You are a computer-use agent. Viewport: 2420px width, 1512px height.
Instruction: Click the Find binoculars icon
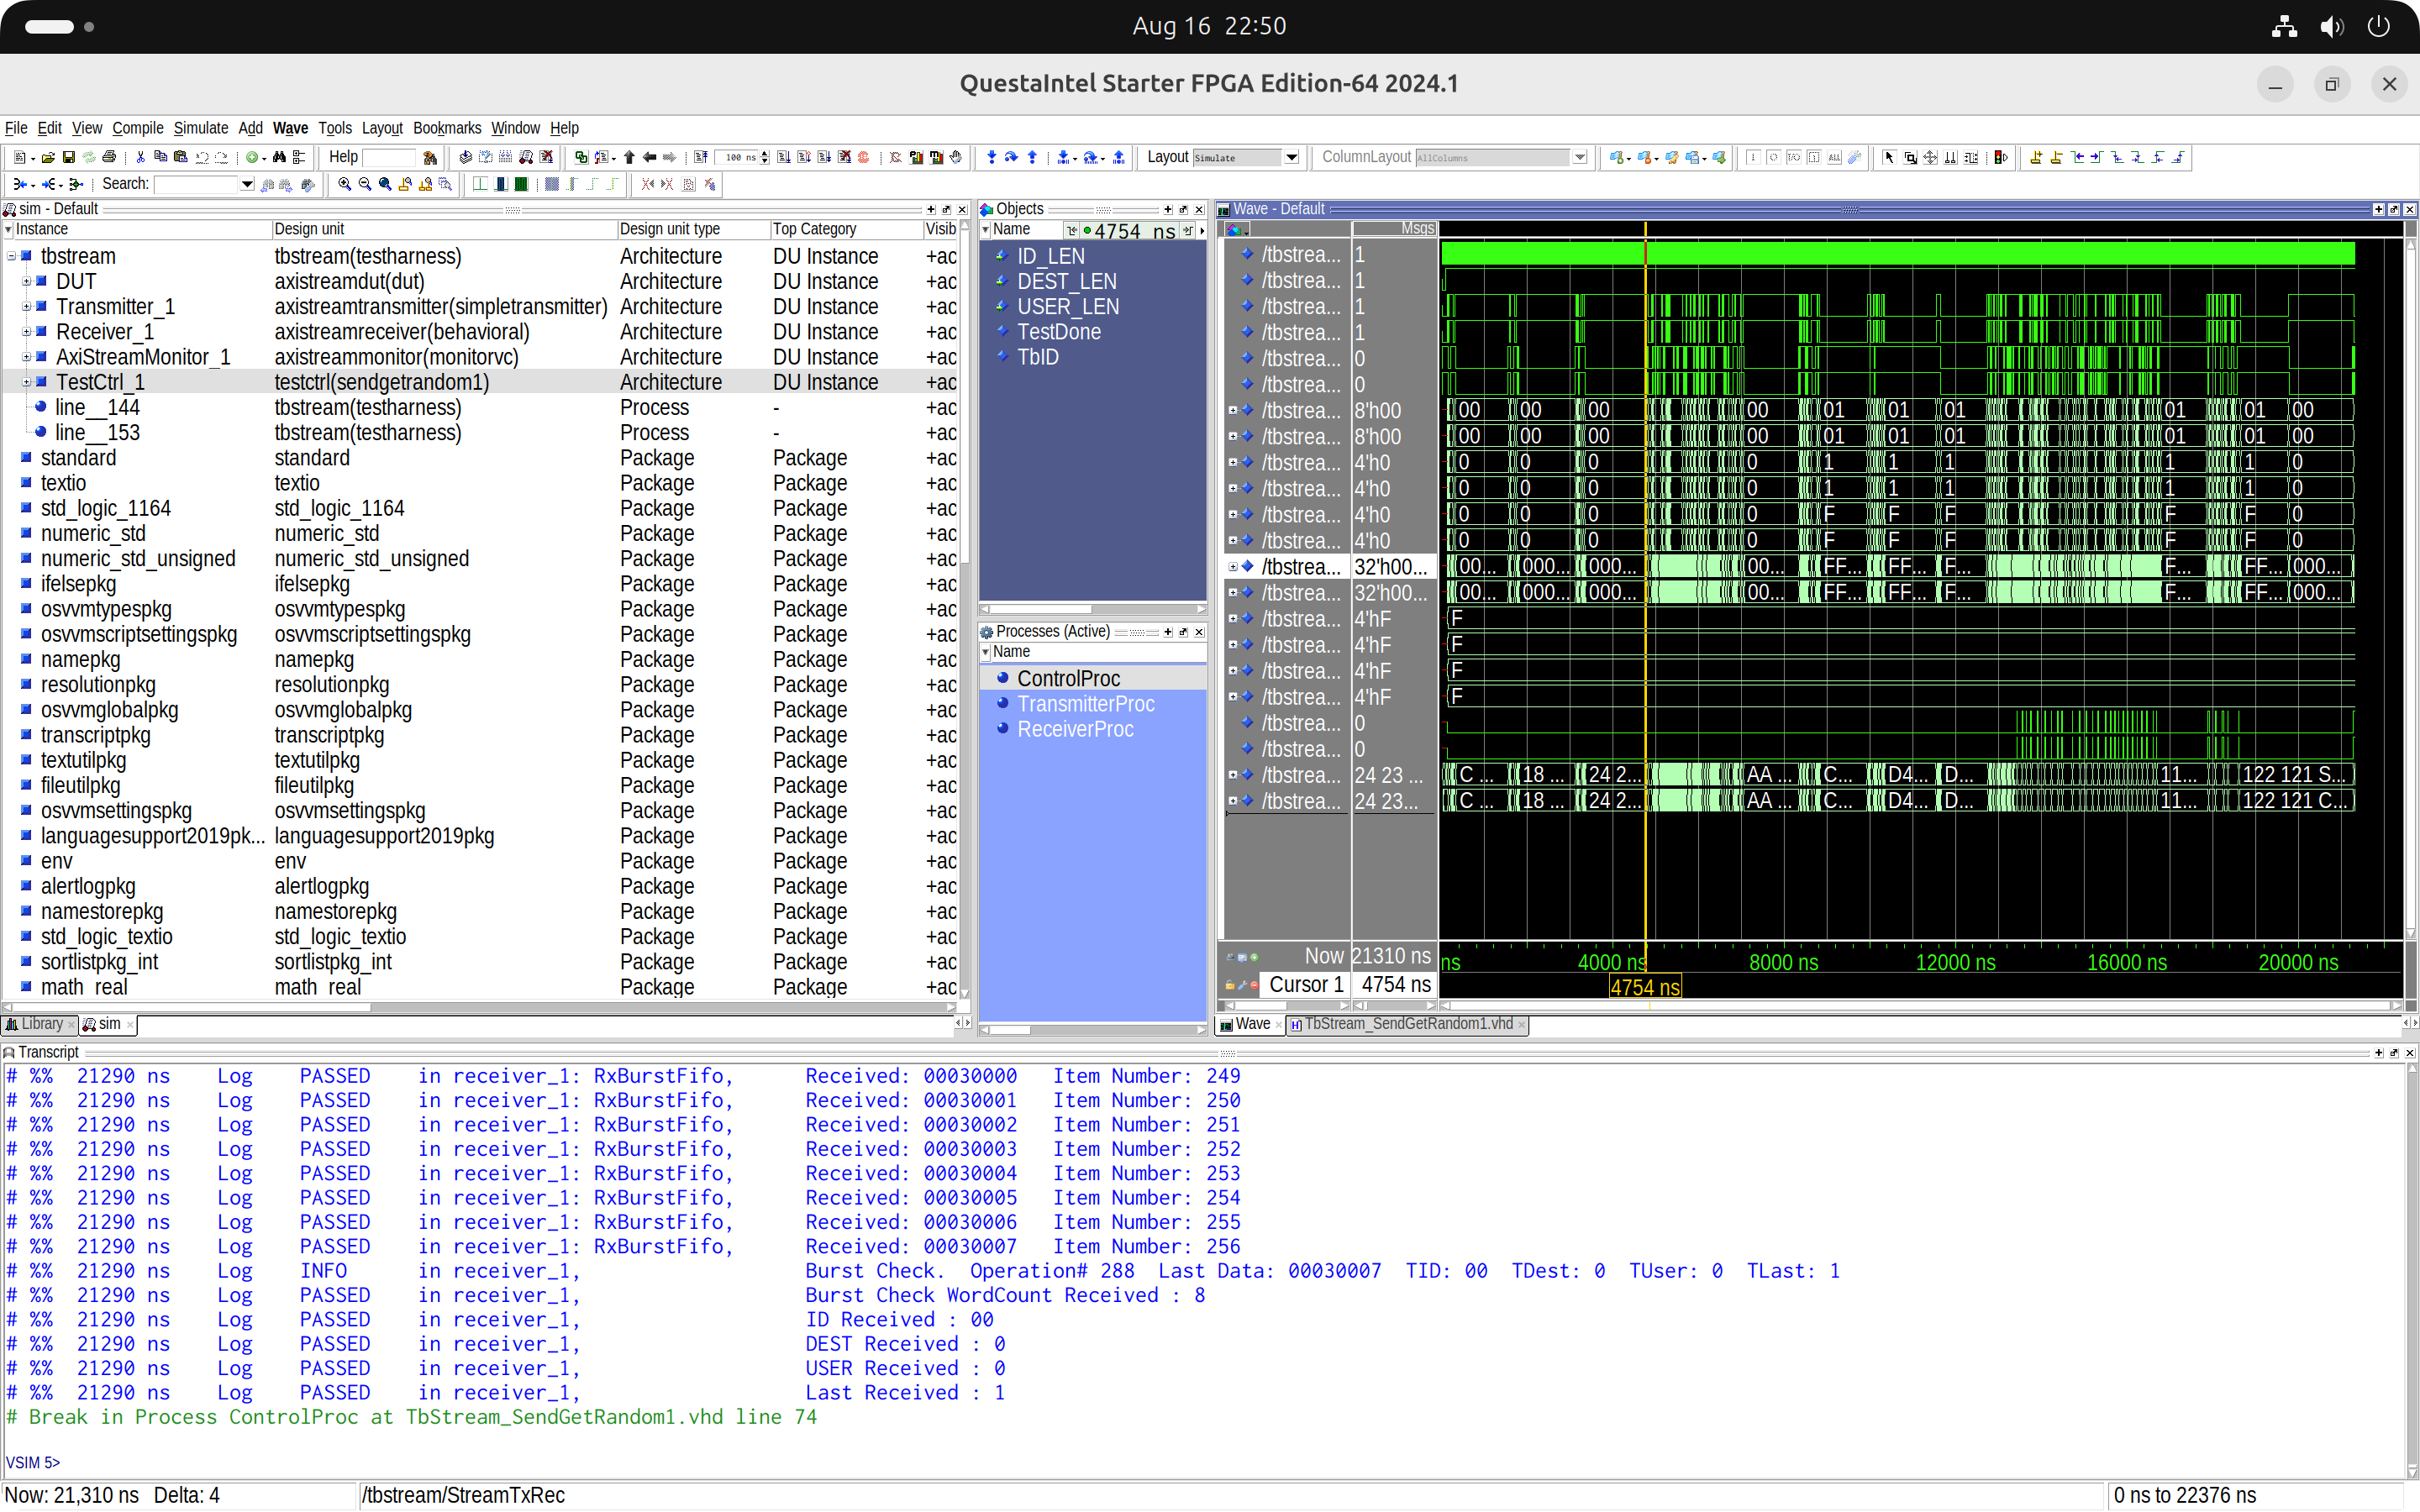pos(279,157)
